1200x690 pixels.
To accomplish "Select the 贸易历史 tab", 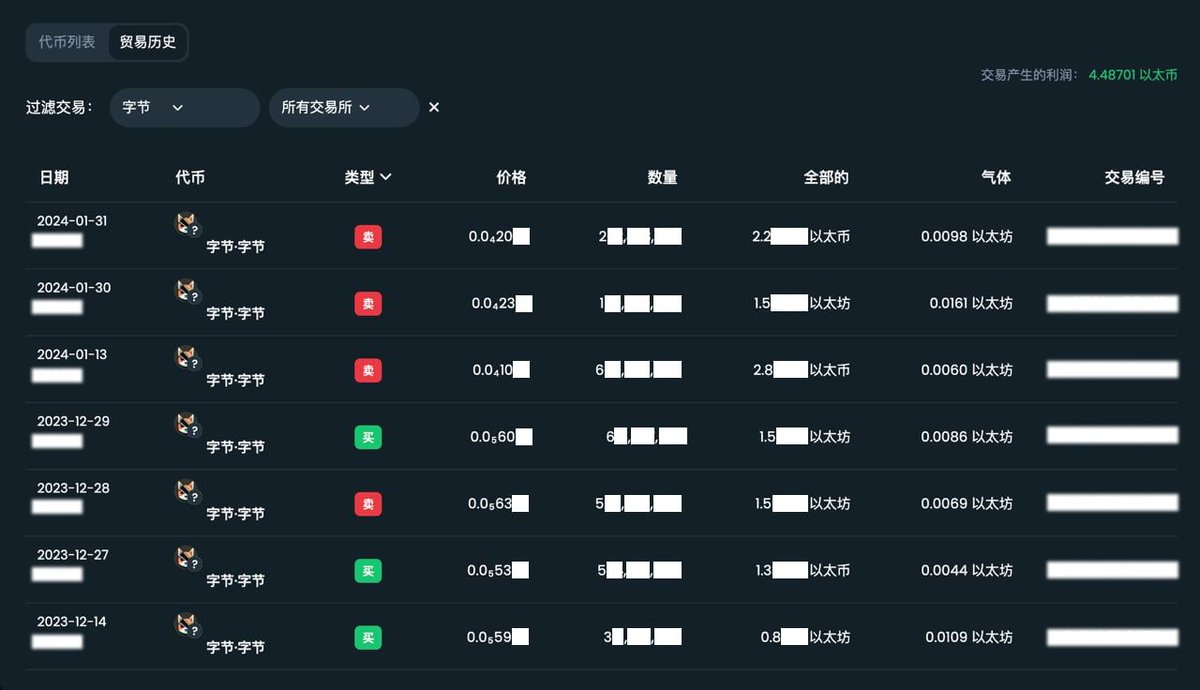I will (x=147, y=42).
